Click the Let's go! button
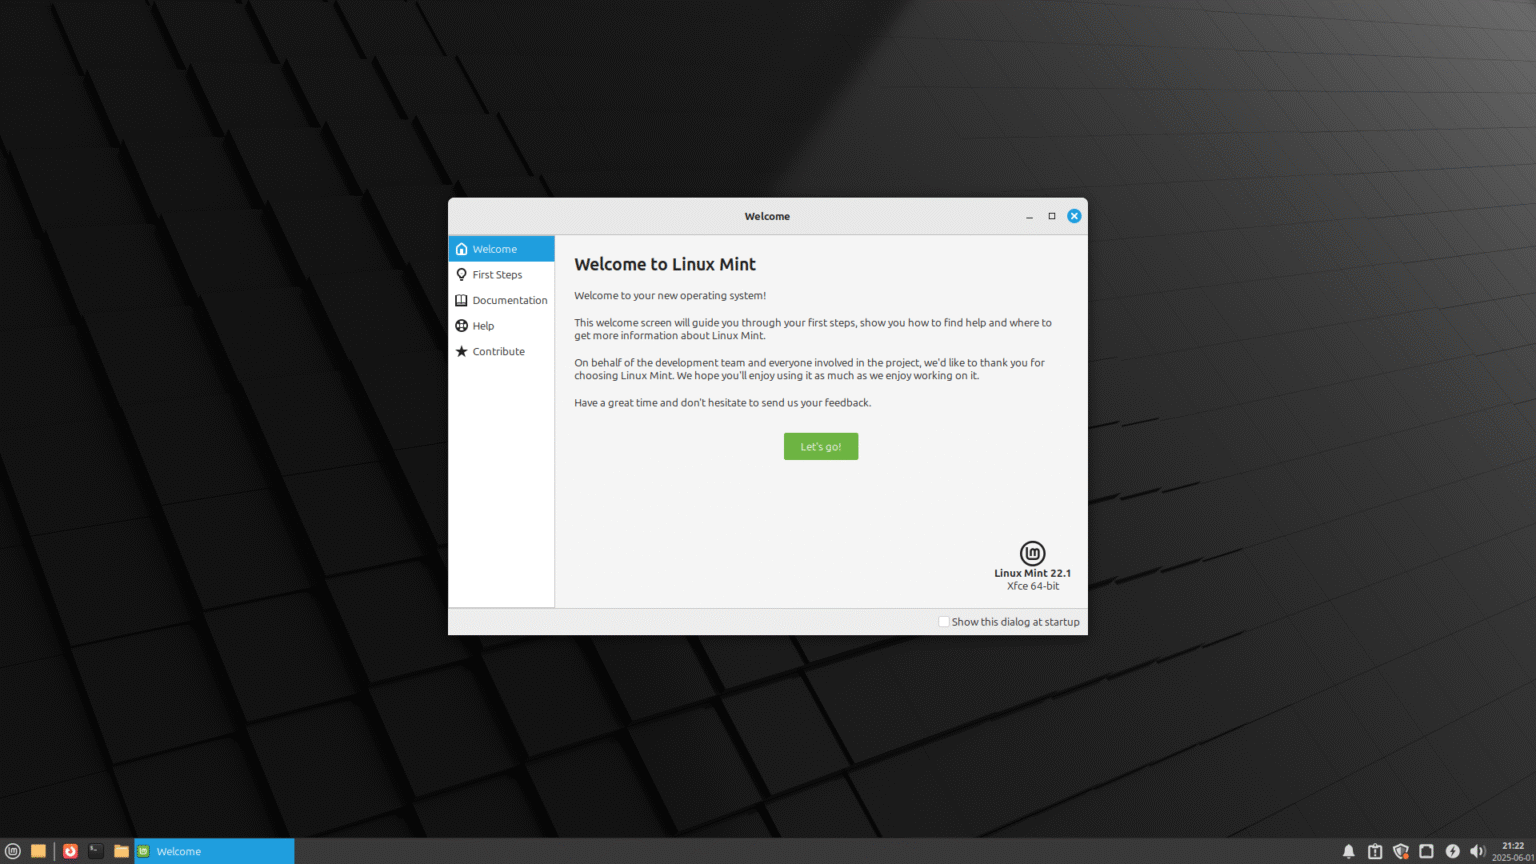This screenshot has height=864, width=1536. tap(820, 446)
